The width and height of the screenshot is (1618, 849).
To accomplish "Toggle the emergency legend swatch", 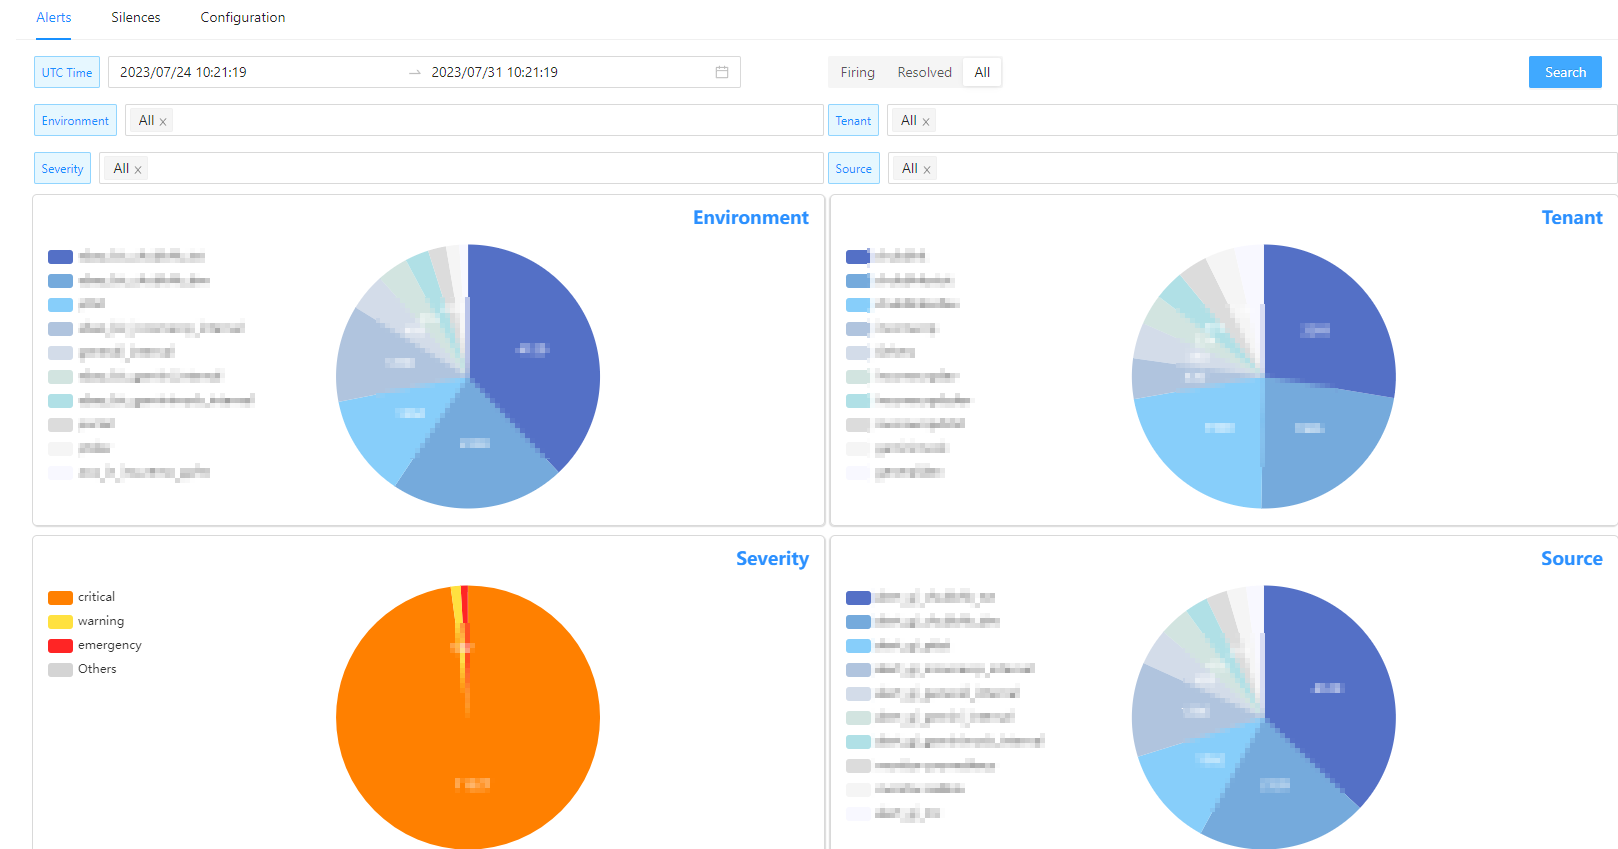I will click(x=60, y=645).
